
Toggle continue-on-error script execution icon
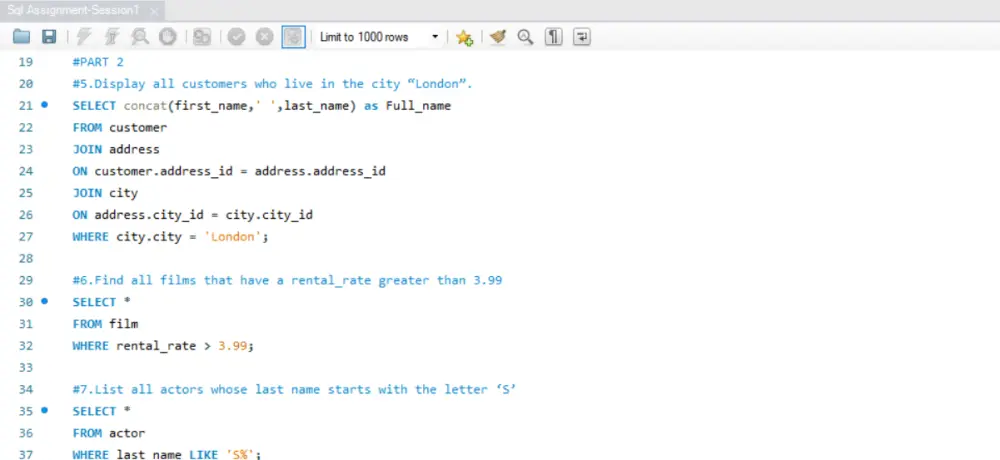point(202,37)
